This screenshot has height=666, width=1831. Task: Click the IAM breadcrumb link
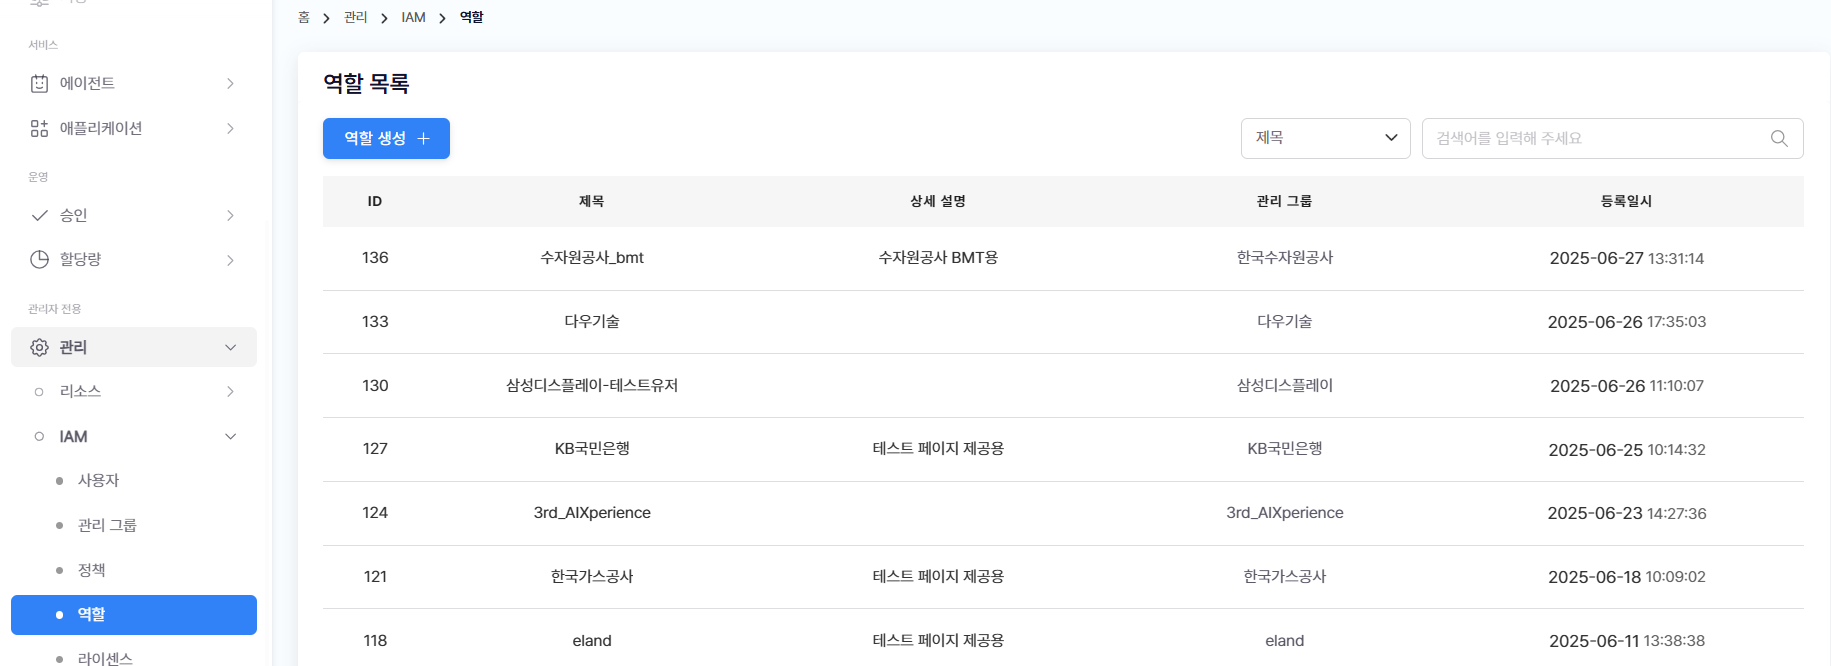coord(413,18)
